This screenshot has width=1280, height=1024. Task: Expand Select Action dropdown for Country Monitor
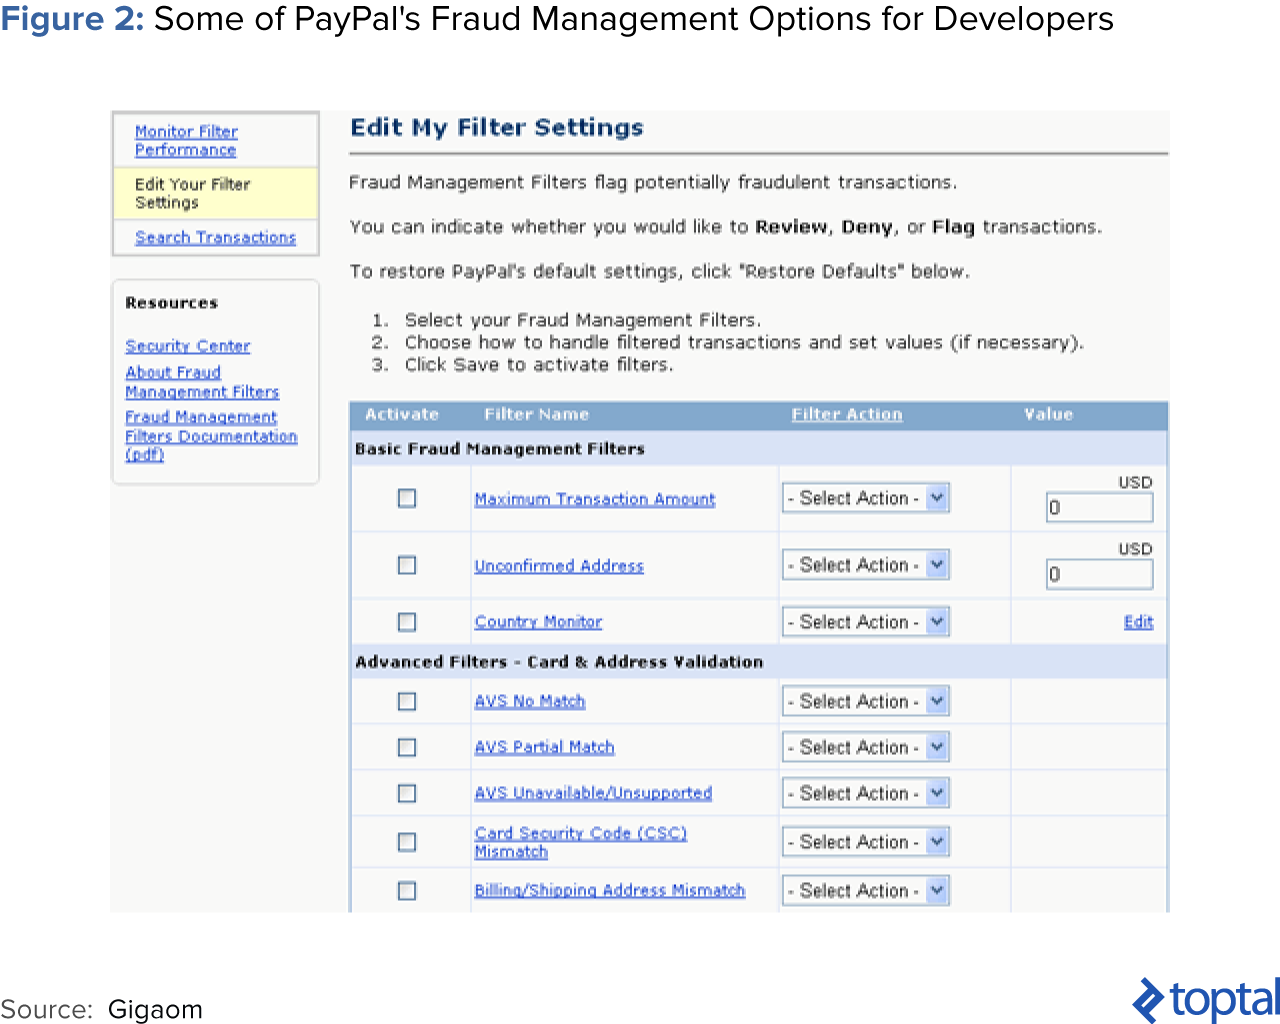pos(866,622)
